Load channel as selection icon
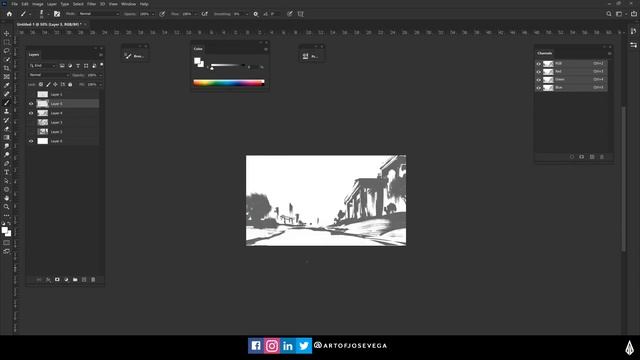The image size is (640, 360). 571,157
